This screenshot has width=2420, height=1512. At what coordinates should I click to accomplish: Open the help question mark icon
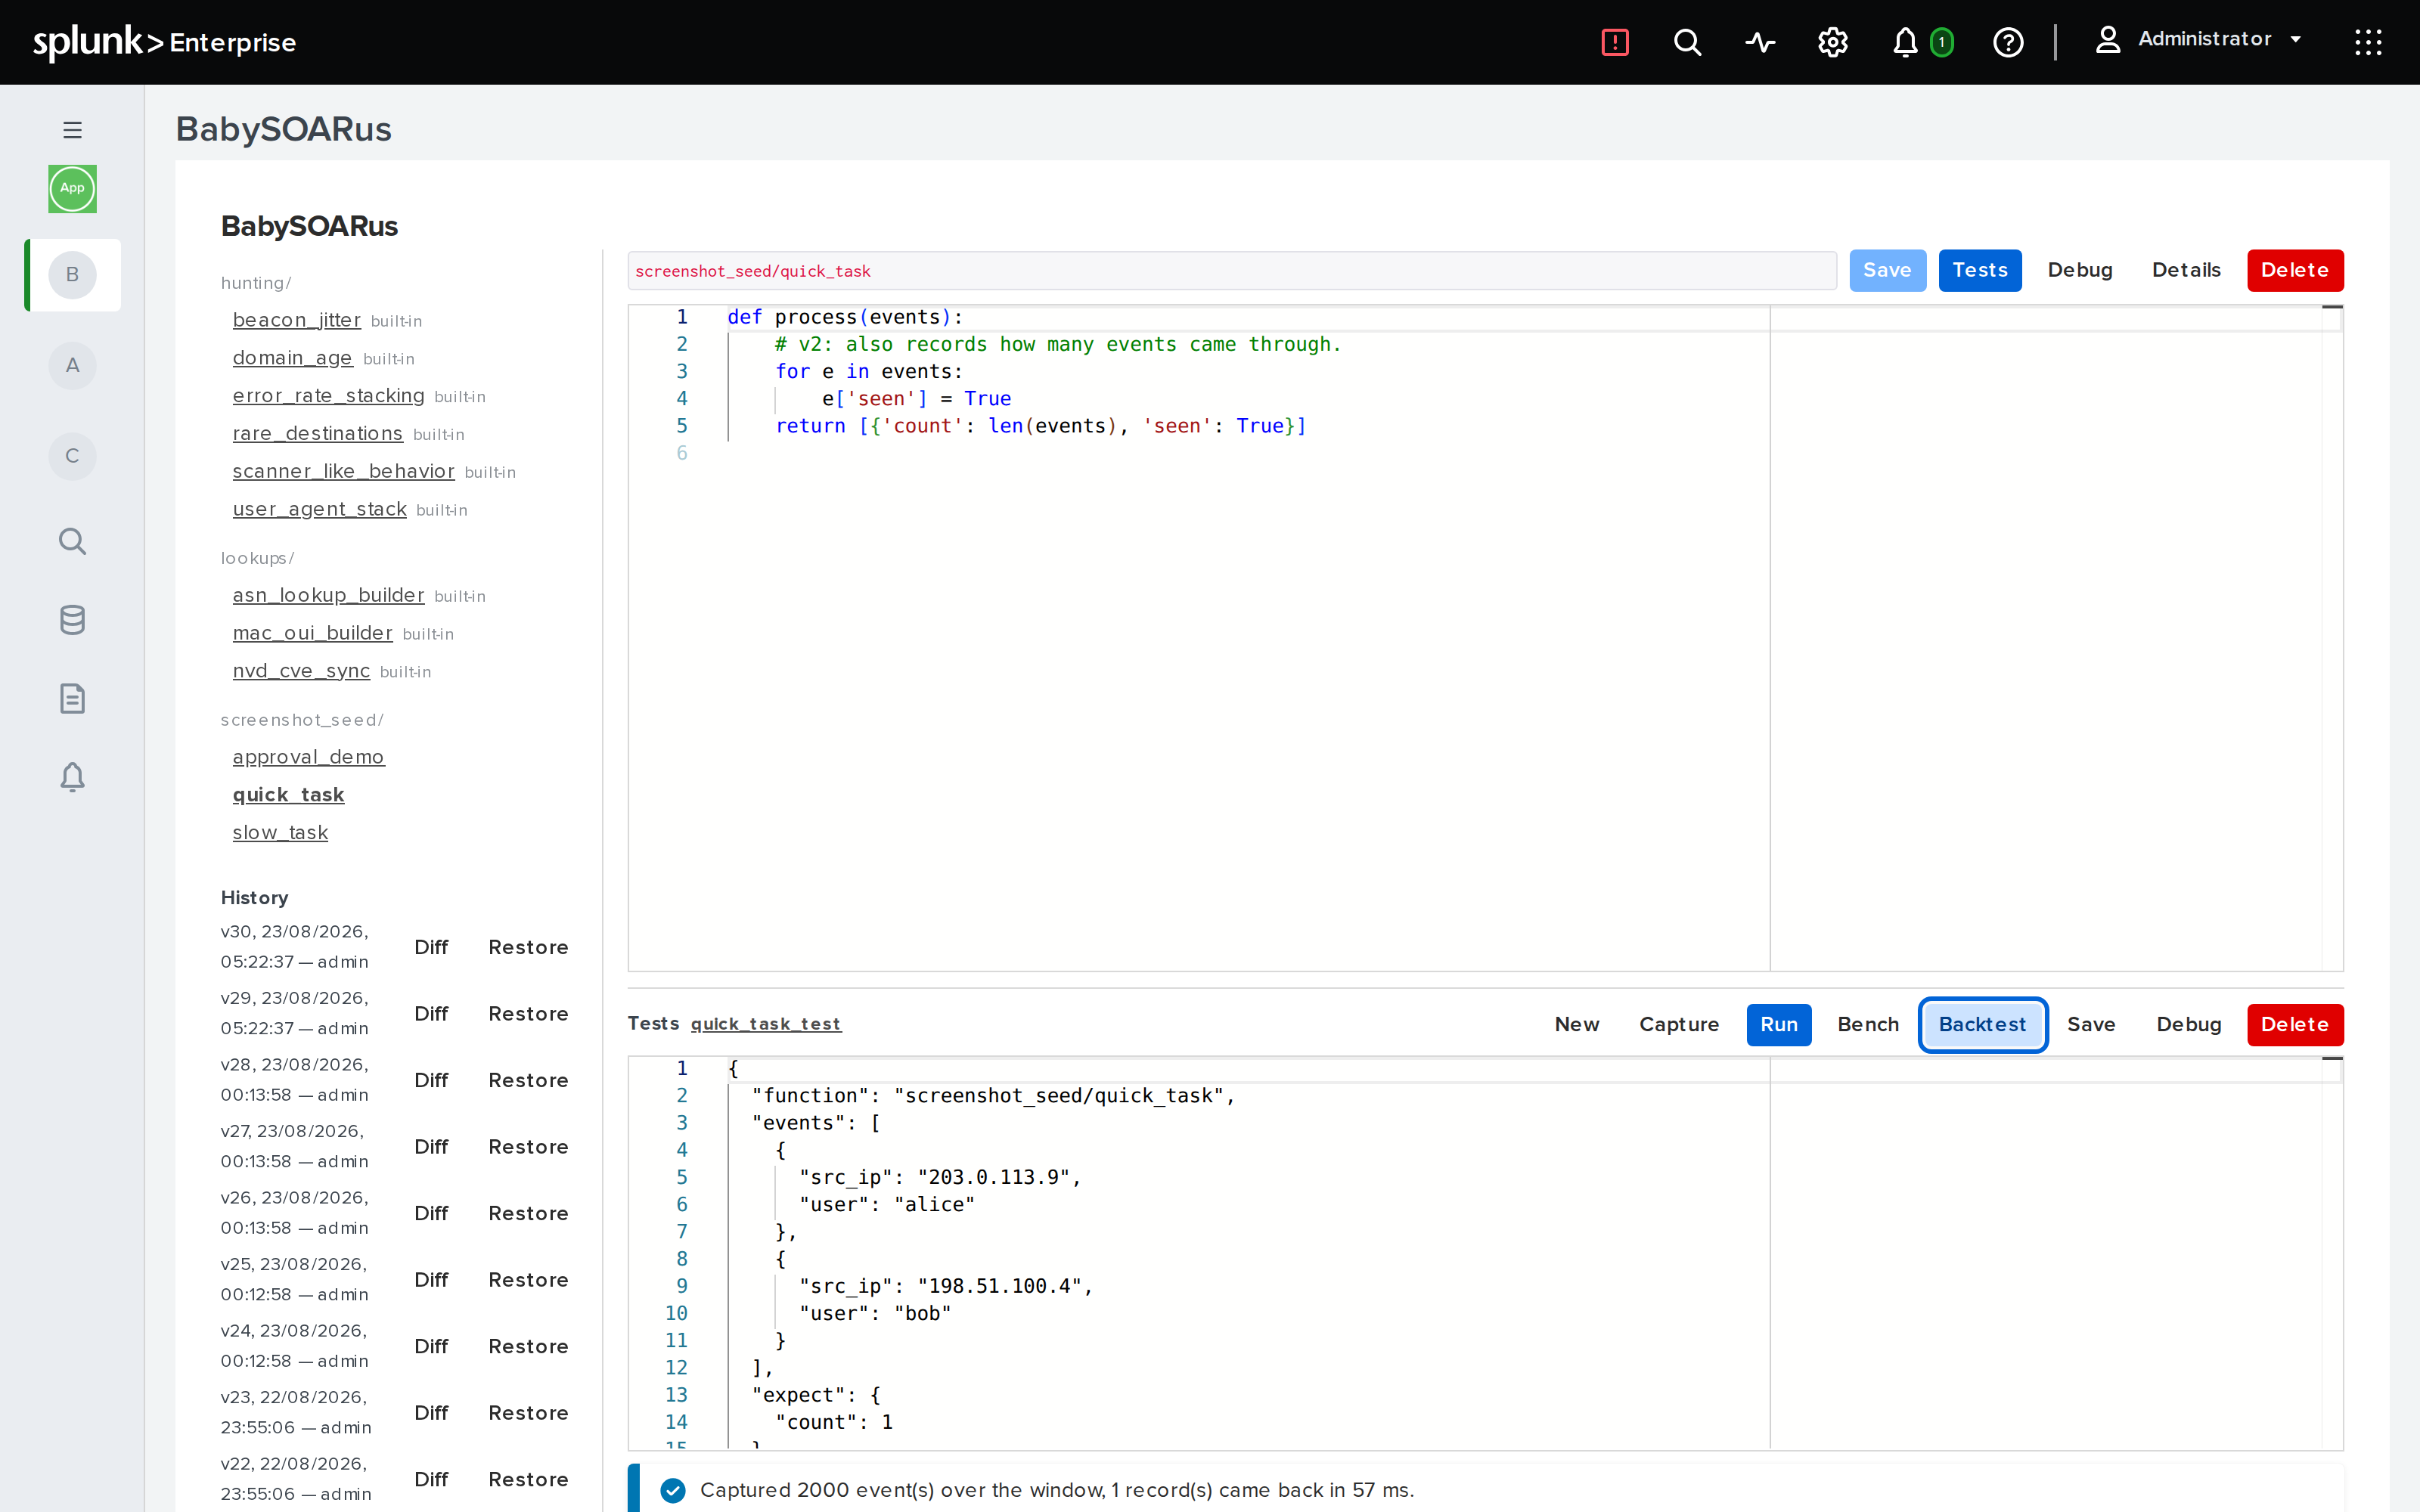pos(2008,42)
